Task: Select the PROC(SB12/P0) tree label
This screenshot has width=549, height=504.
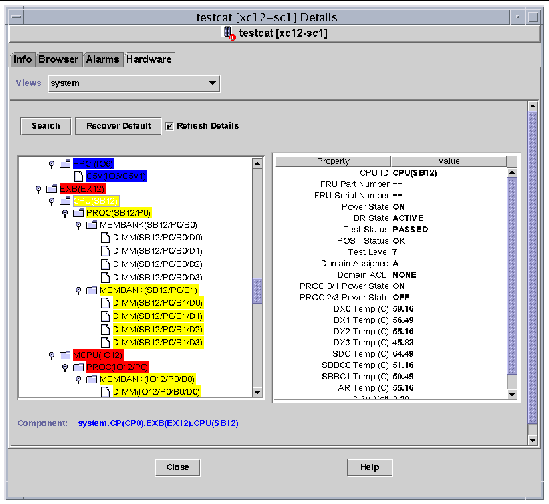Action: (119, 213)
